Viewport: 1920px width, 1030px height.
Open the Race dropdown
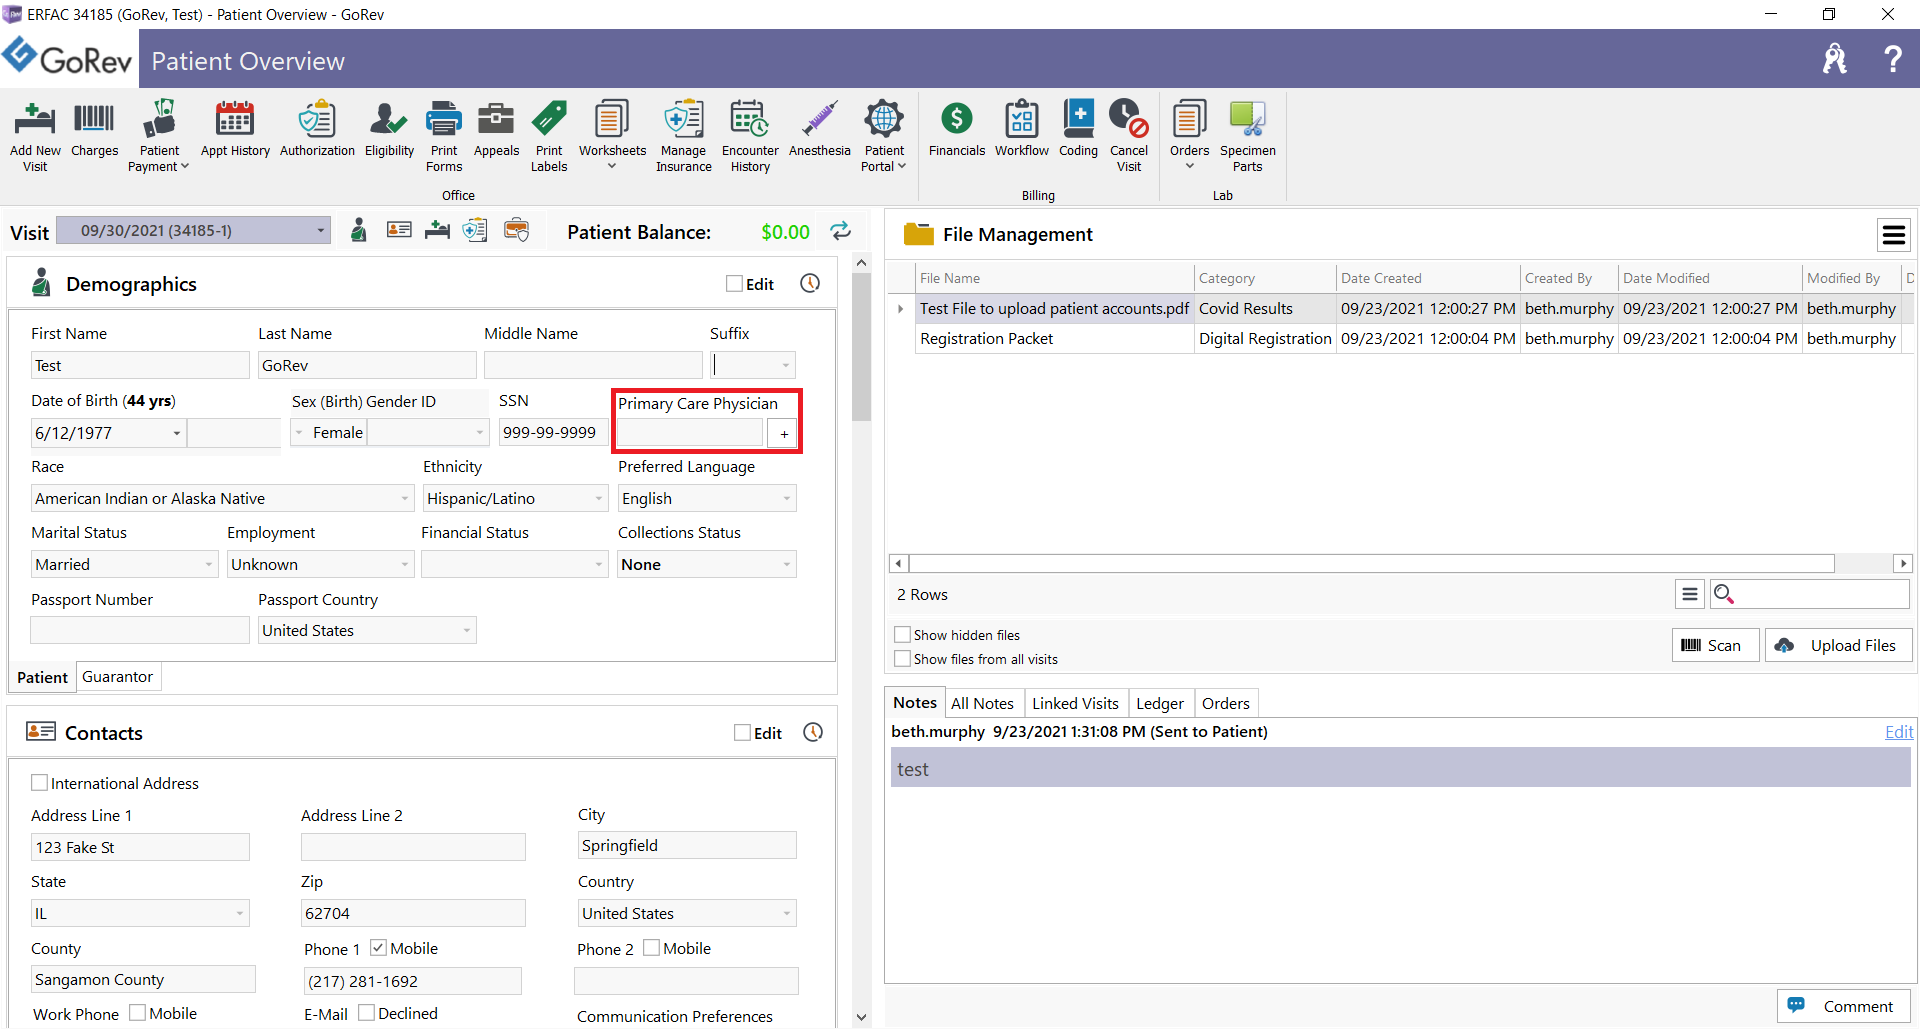404,498
